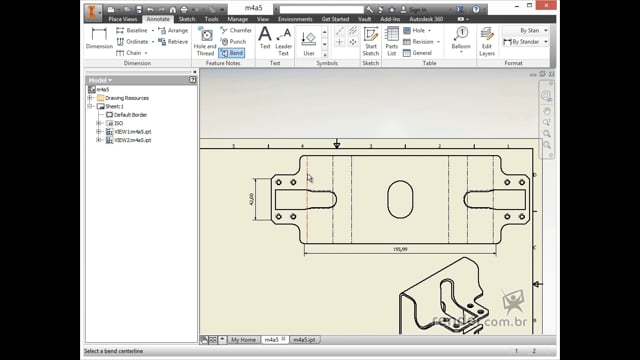Open the Hole and Thread note tool
The height and width of the screenshot is (360, 640).
[205, 41]
